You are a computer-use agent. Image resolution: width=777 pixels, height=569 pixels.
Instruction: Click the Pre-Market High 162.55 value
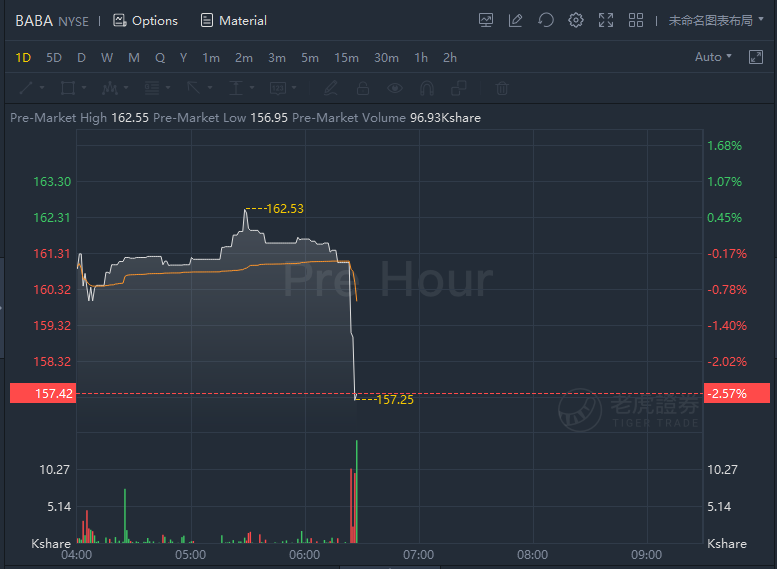pyautogui.click(x=130, y=118)
